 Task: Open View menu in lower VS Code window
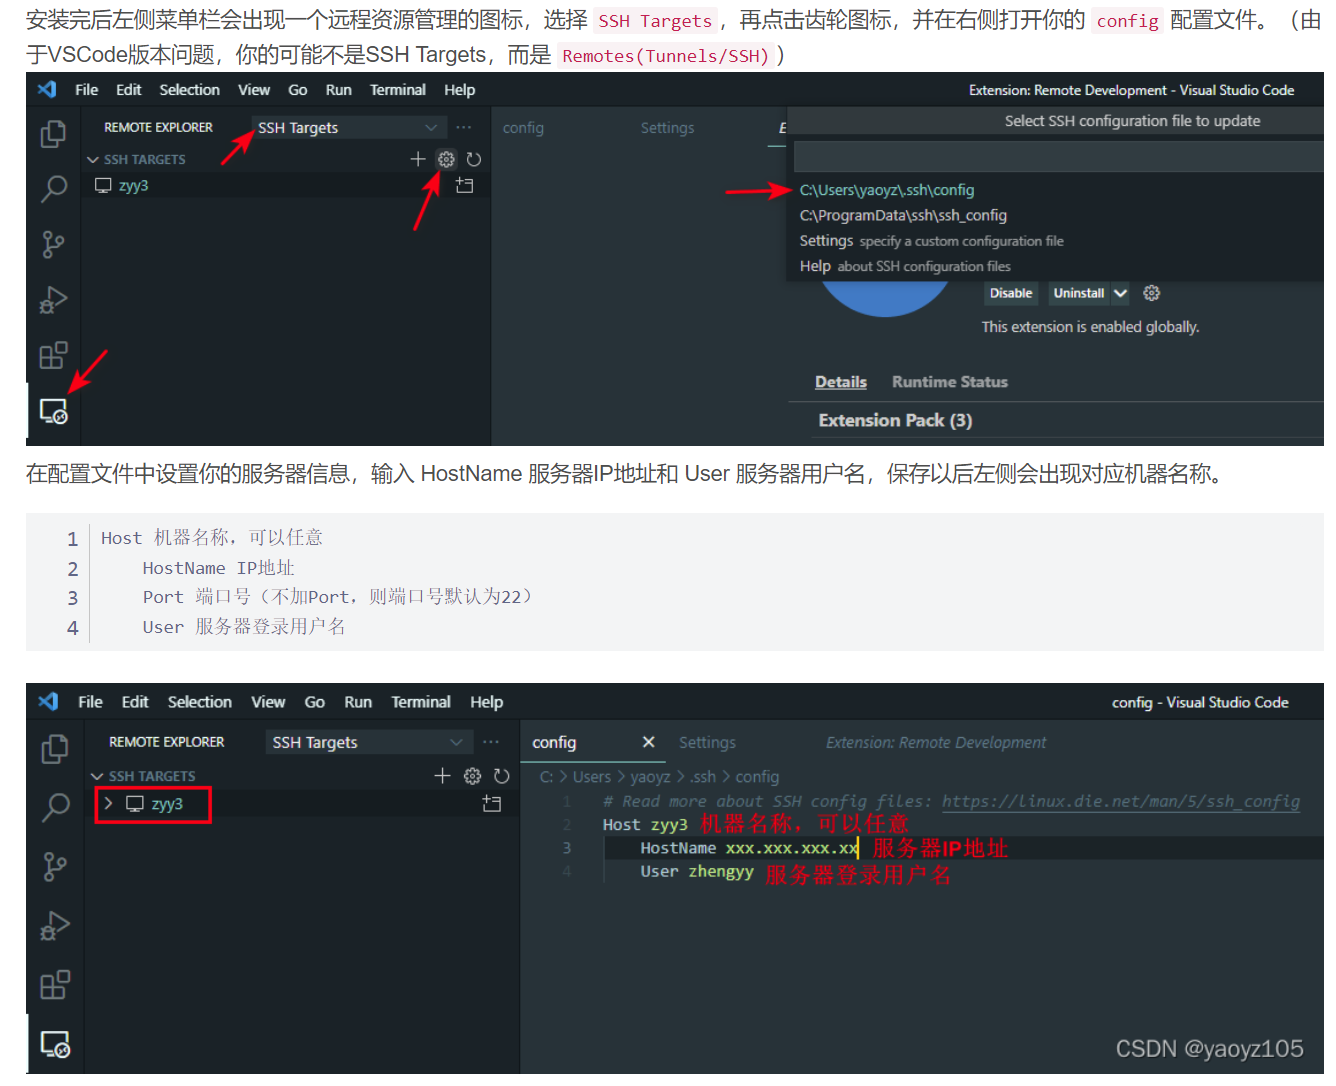point(268,702)
